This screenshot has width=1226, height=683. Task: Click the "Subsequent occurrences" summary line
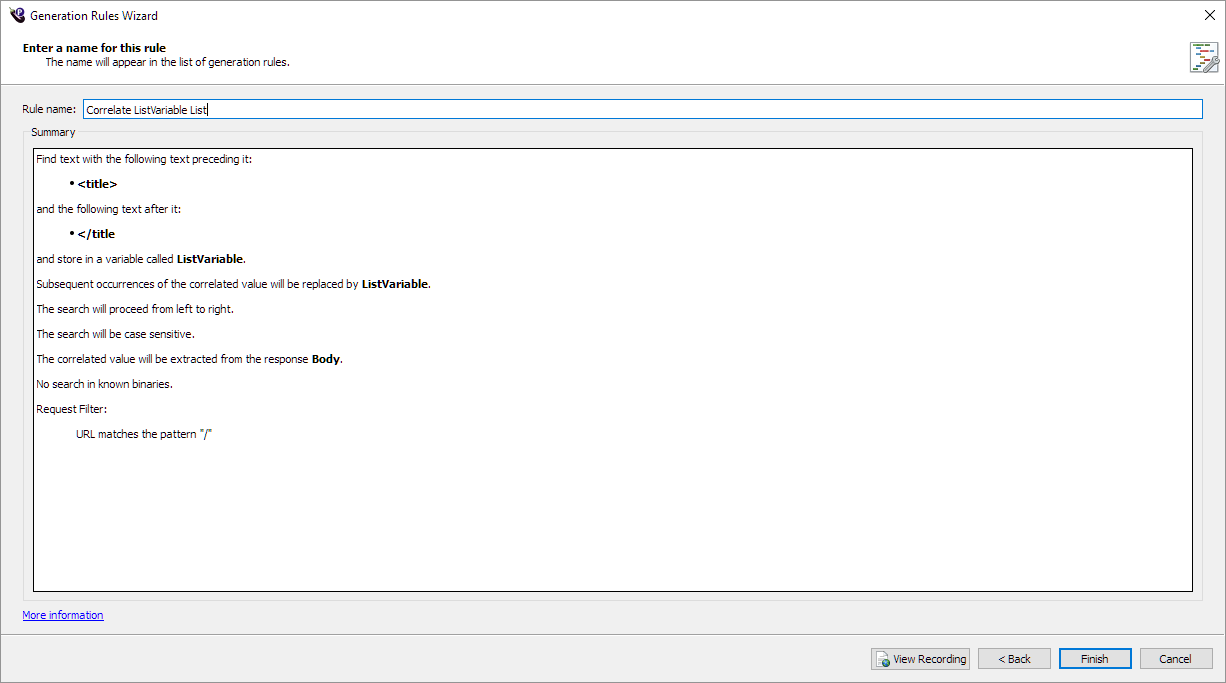click(233, 284)
